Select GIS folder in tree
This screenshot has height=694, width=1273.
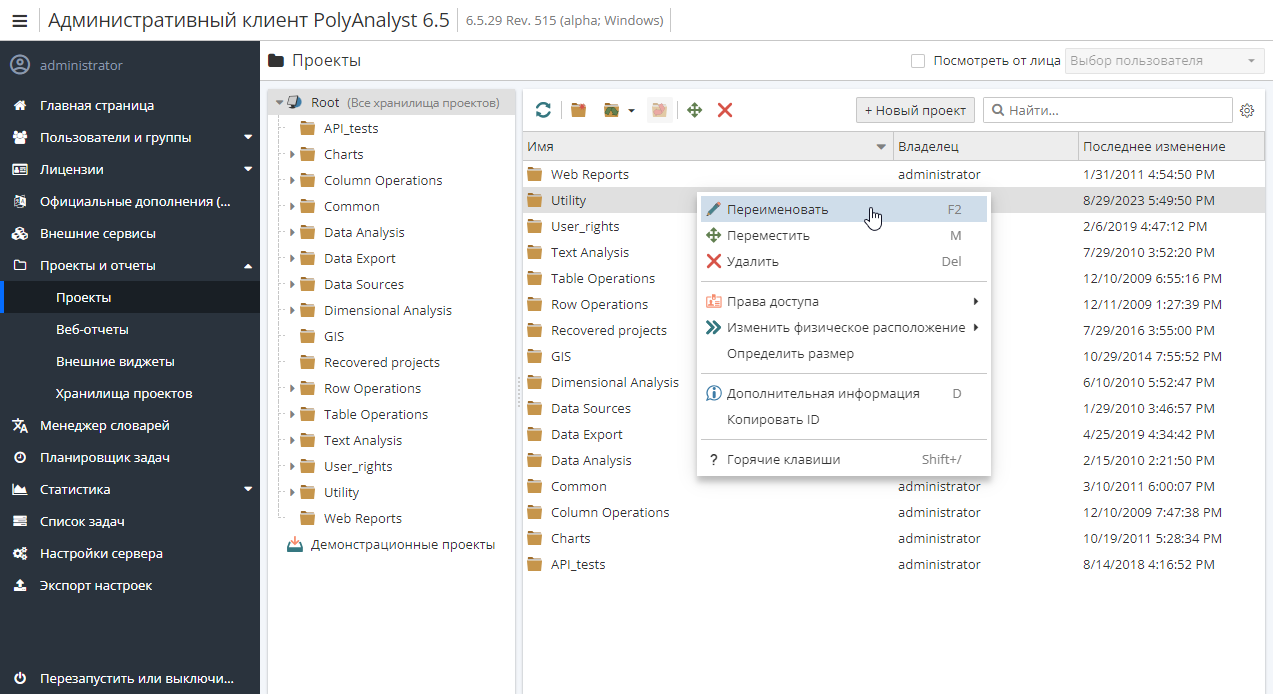click(x=334, y=336)
